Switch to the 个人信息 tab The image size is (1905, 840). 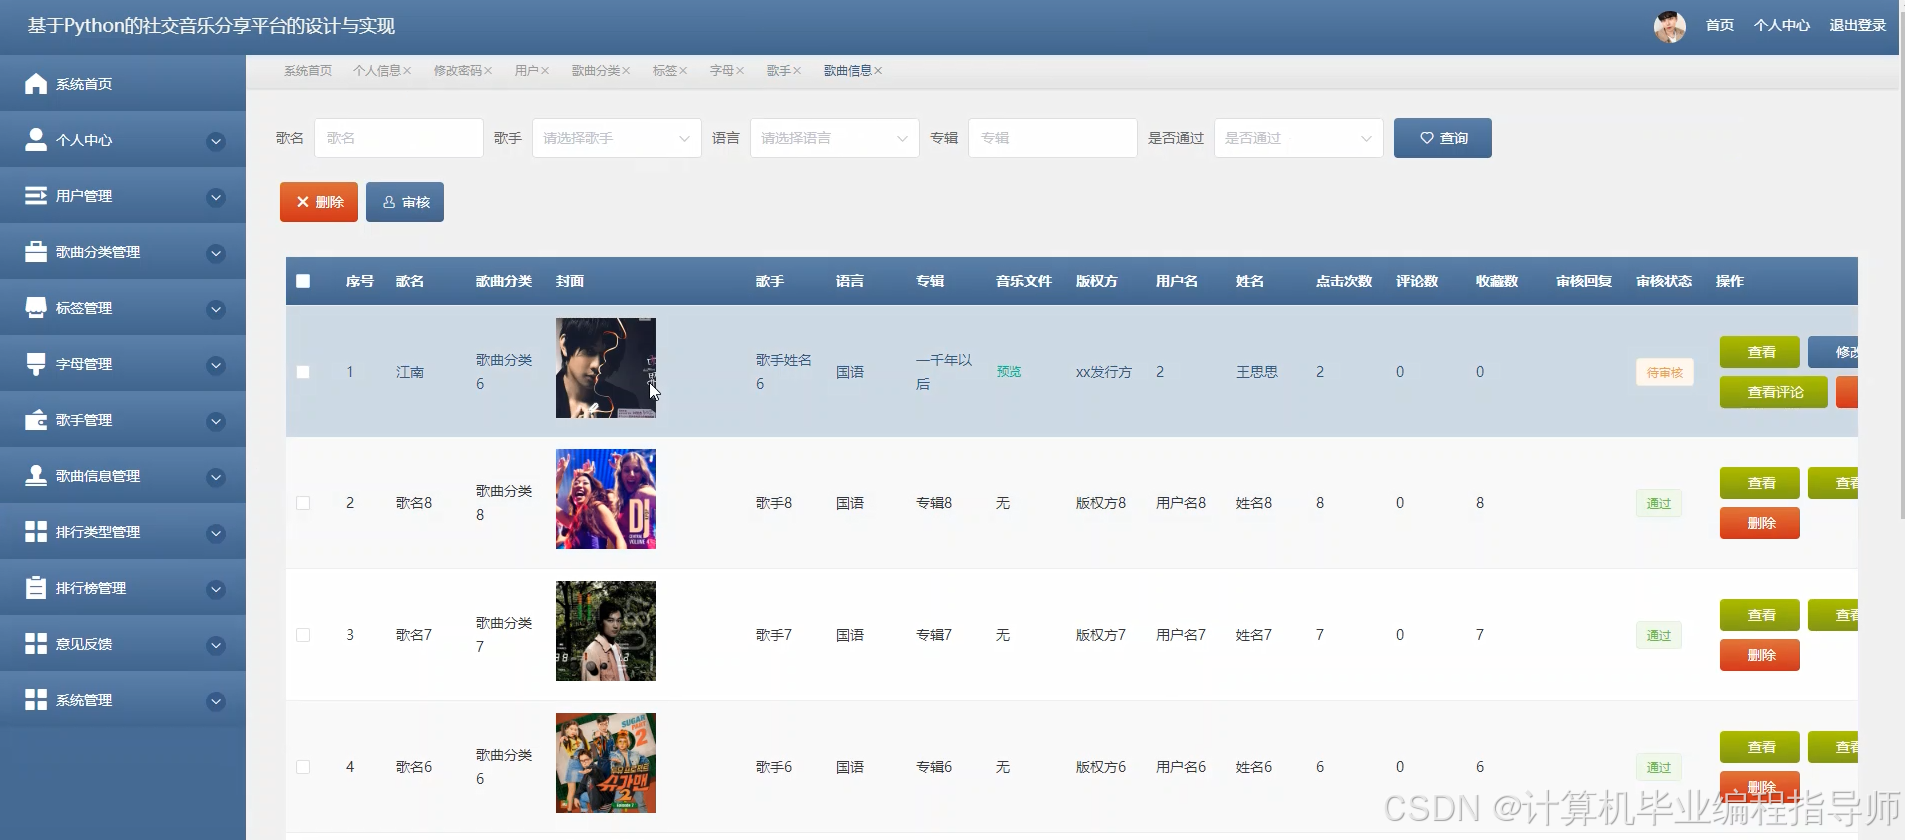pyautogui.click(x=377, y=71)
